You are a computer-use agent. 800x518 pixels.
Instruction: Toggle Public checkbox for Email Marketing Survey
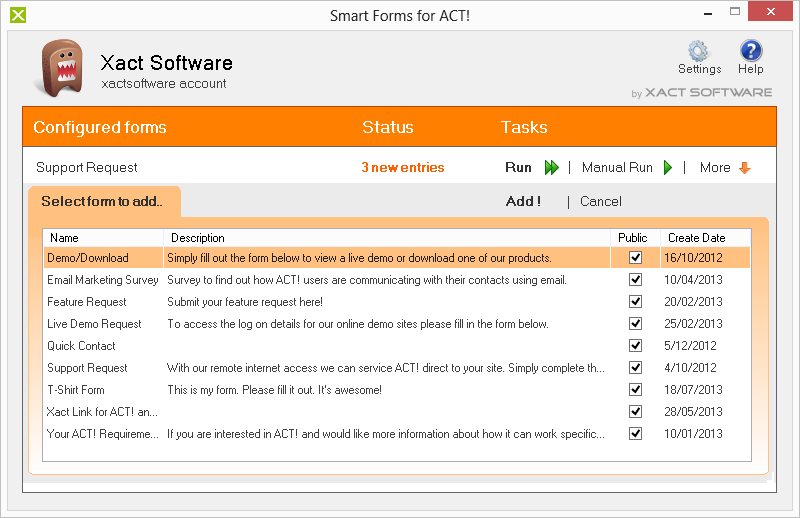click(635, 280)
